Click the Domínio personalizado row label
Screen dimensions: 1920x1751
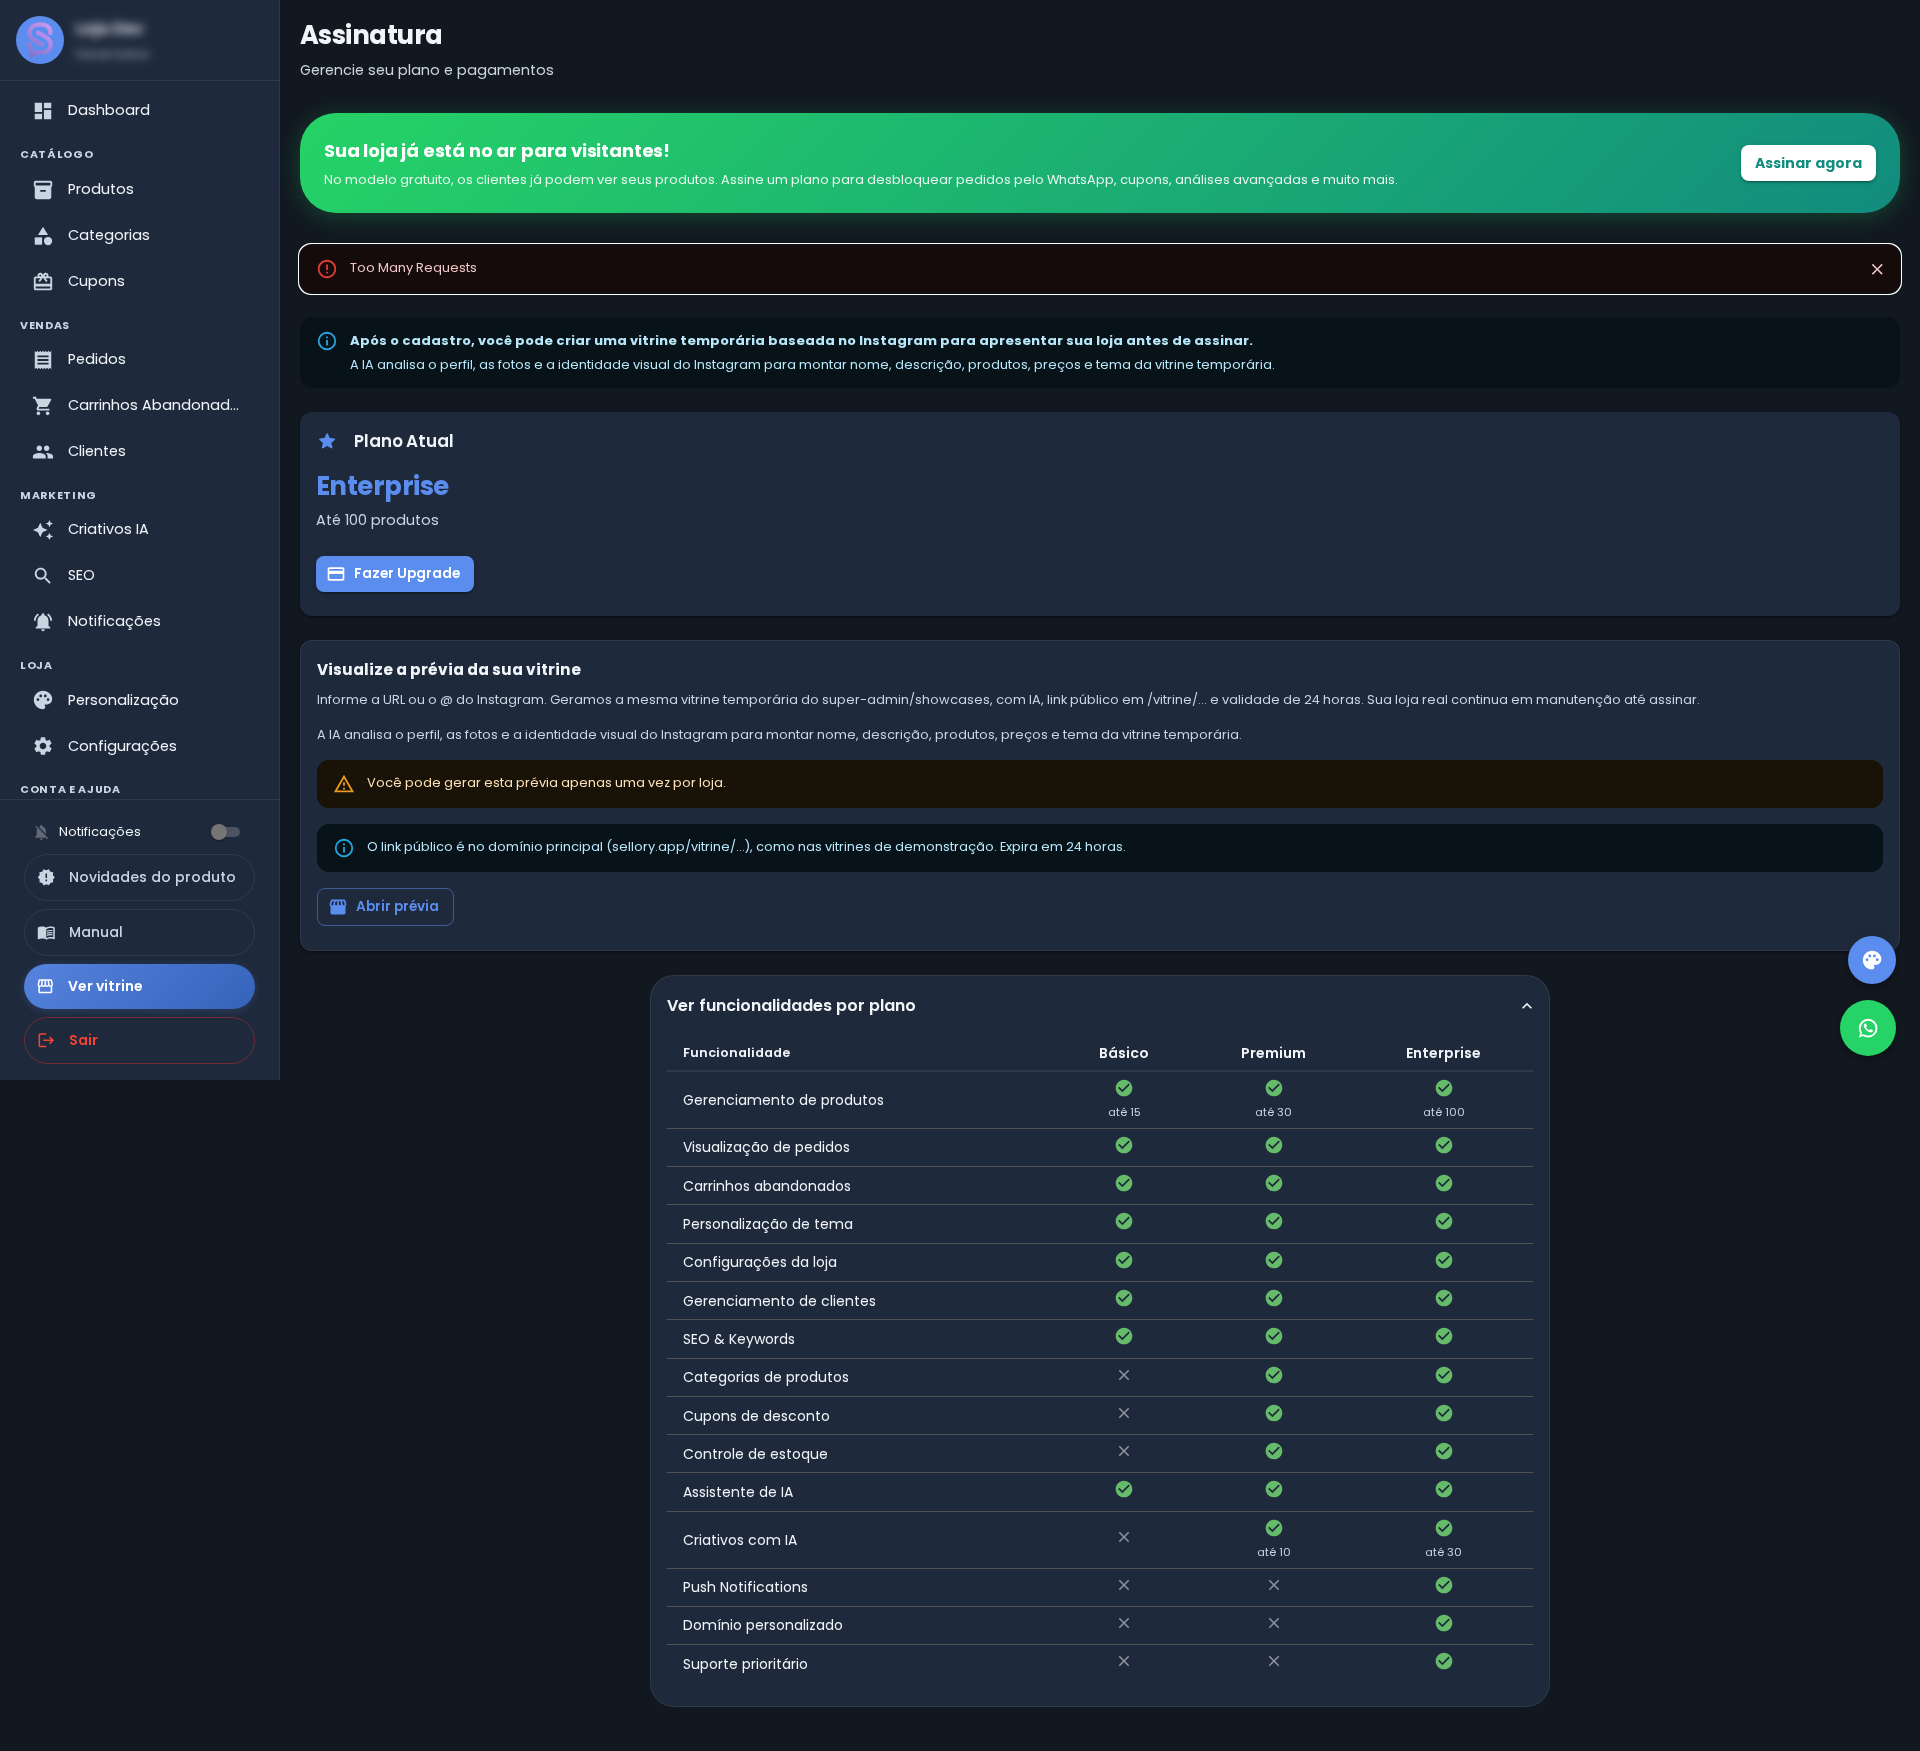point(762,1625)
